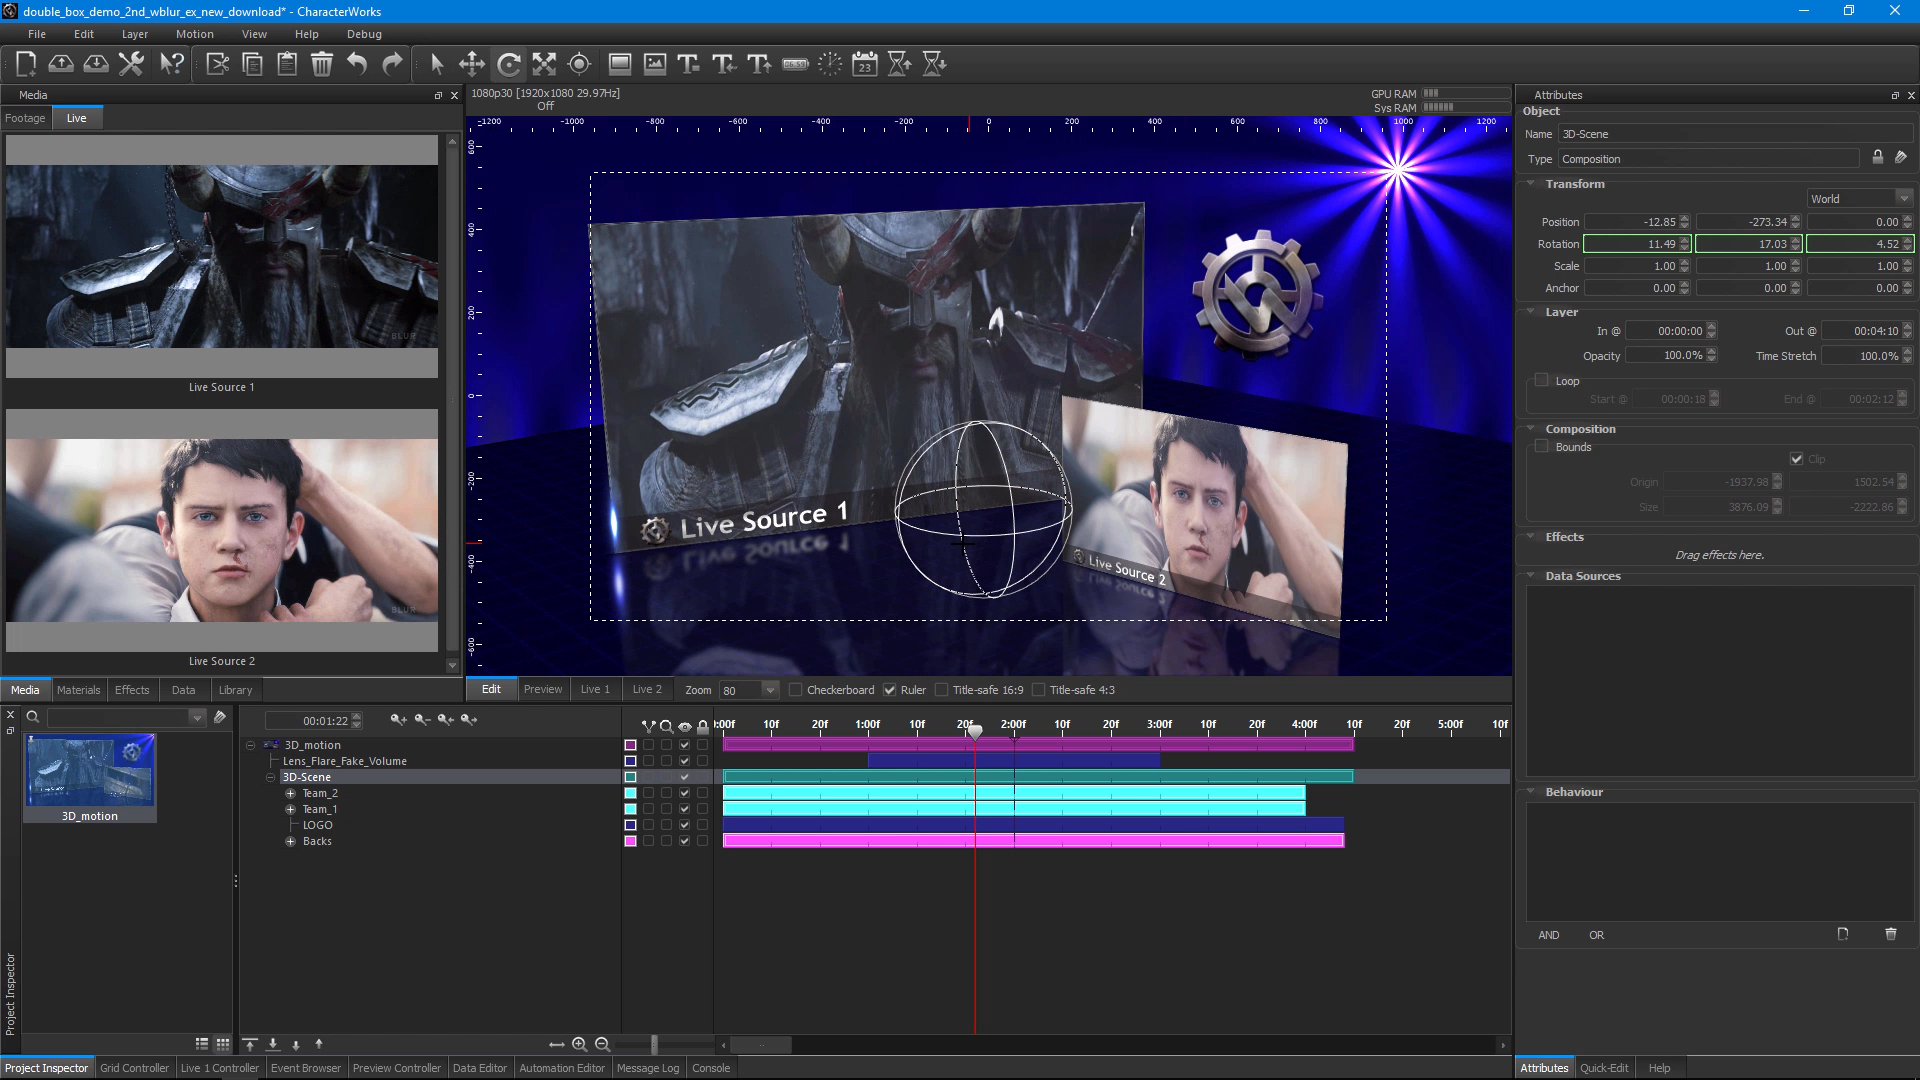Uncheck the Ruler checkbox
Screen dimensions: 1920x1080
[890, 690]
